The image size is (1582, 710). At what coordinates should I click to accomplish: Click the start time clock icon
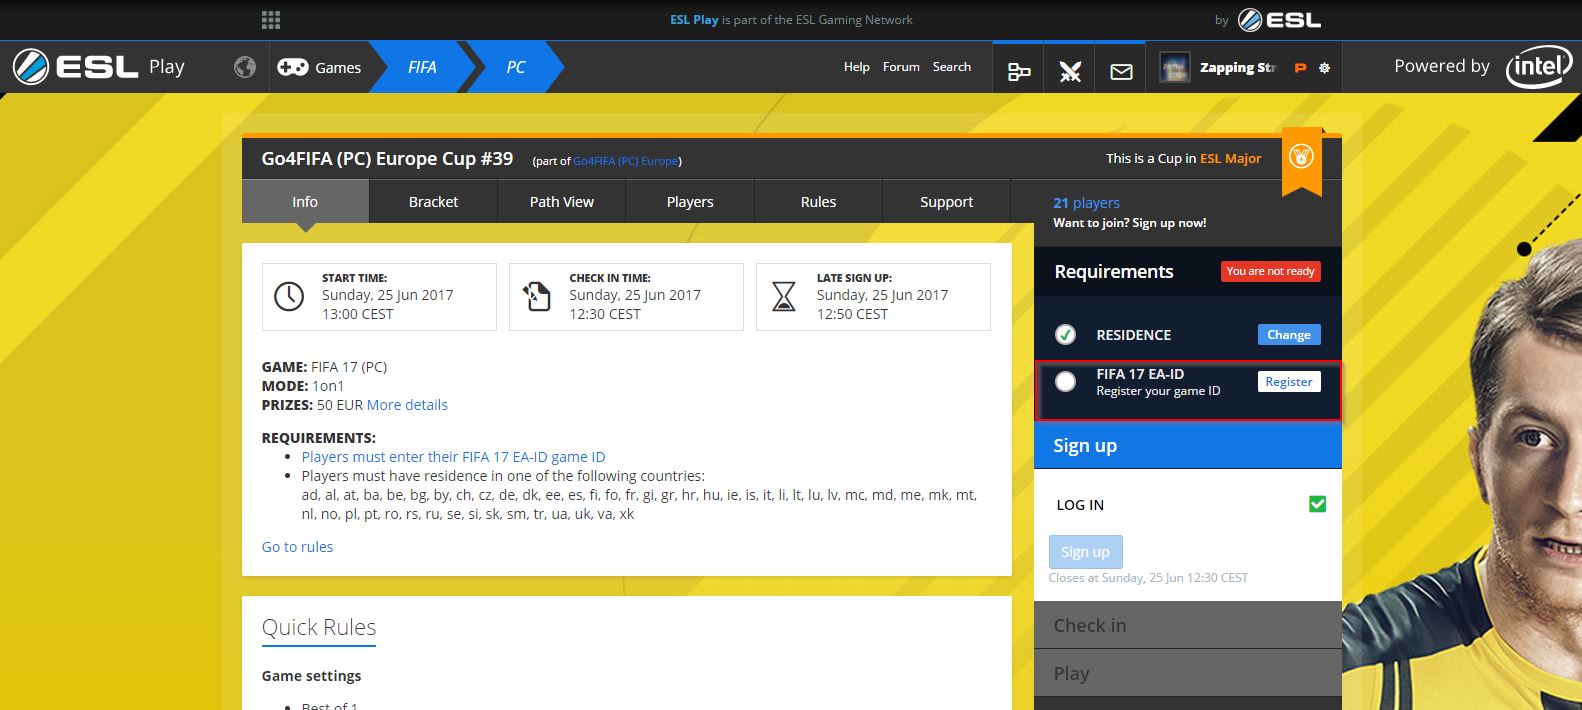point(289,297)
